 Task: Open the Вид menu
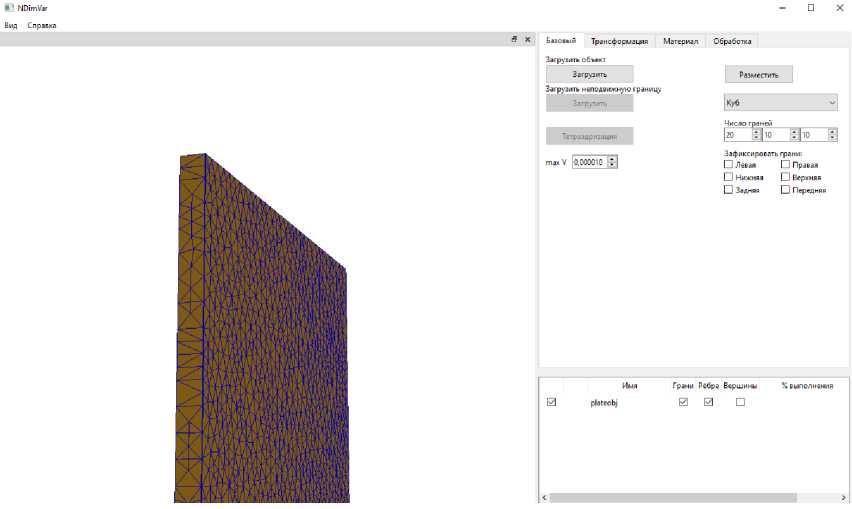click(x=11, y=24)
